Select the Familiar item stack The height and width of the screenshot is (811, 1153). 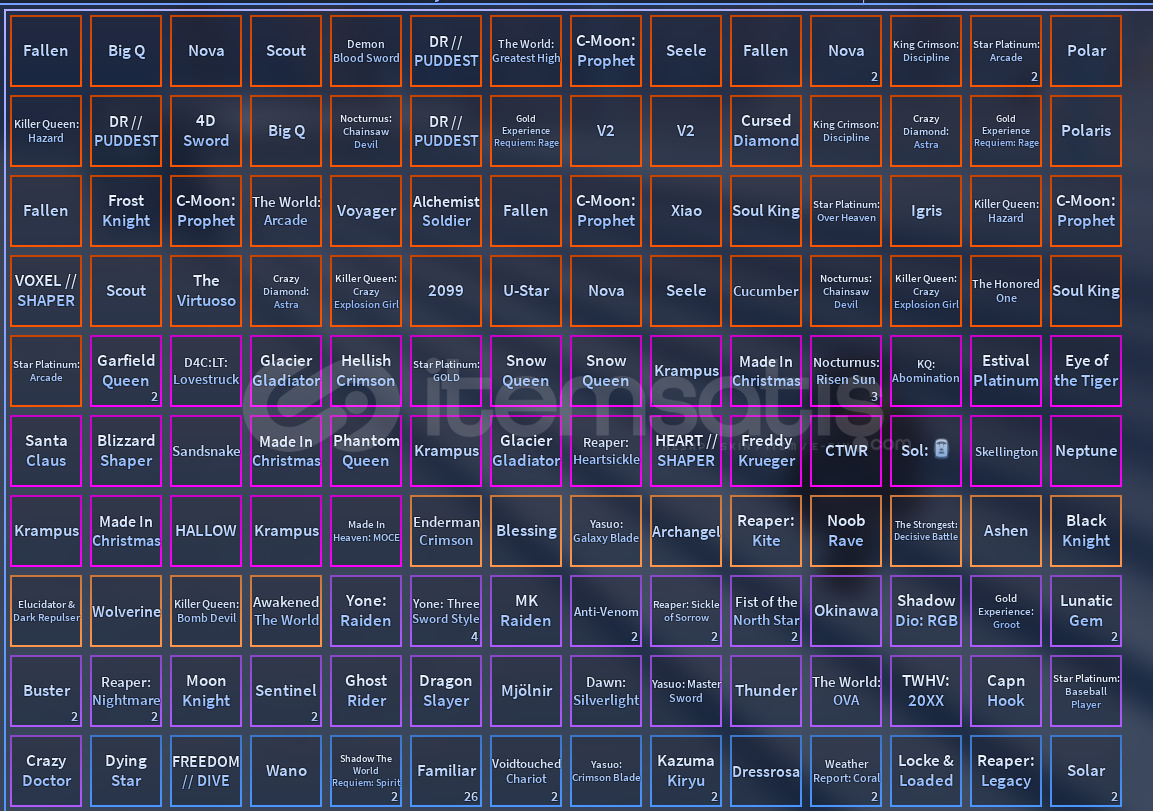(x=446, y=771)
